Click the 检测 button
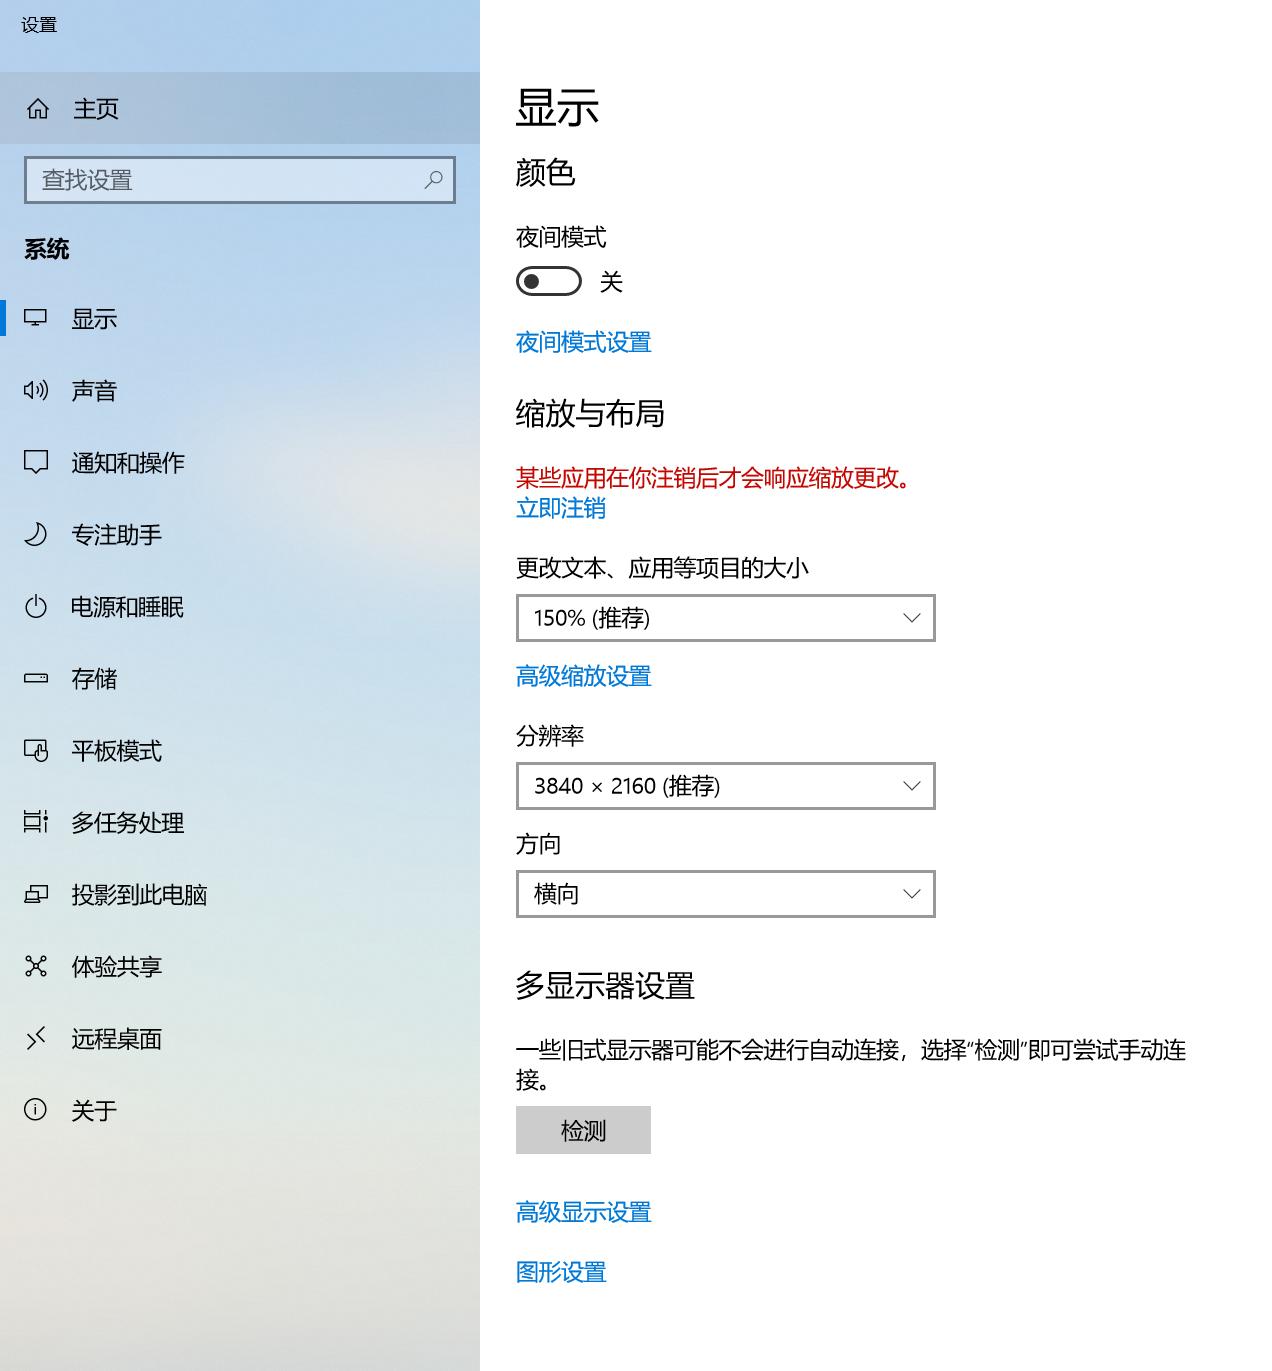This screenshot has width=1272, height=1371. (583, 1130)
